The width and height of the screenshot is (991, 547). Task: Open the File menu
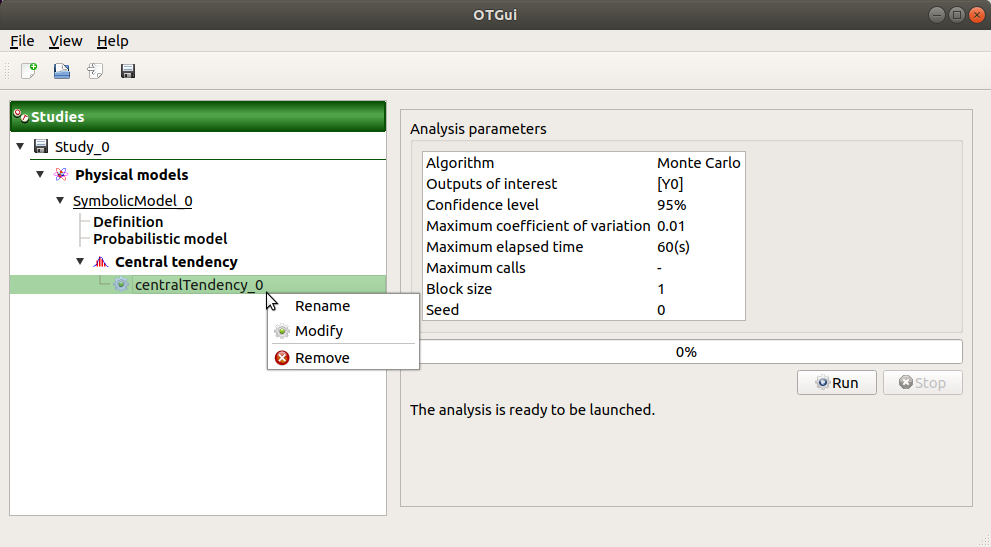pos(22,41)
